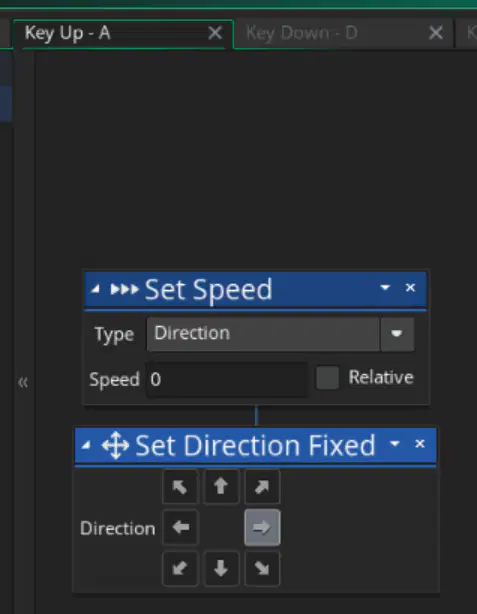
Task: Enable the Relative checkbox for speed
Action: tap(327, 378)
